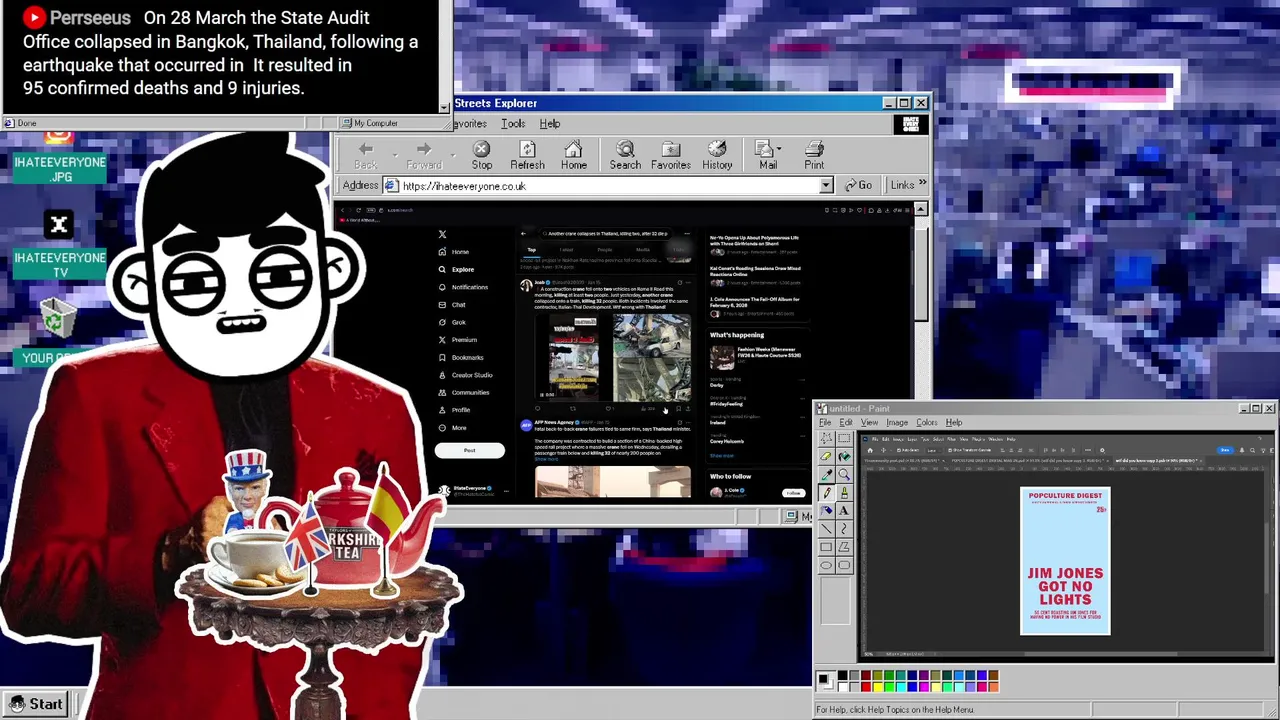
Task: Click the Stop icon in Streets Explorer toolbar
Action: coord(482,155)
